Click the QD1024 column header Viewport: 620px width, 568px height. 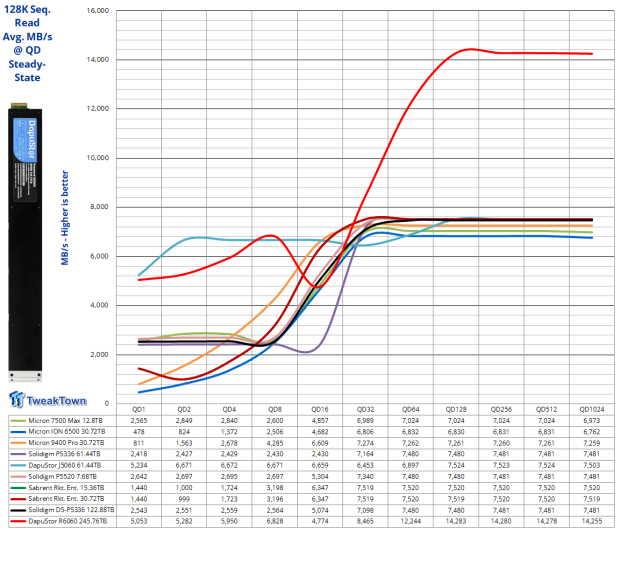click(592, 409)
